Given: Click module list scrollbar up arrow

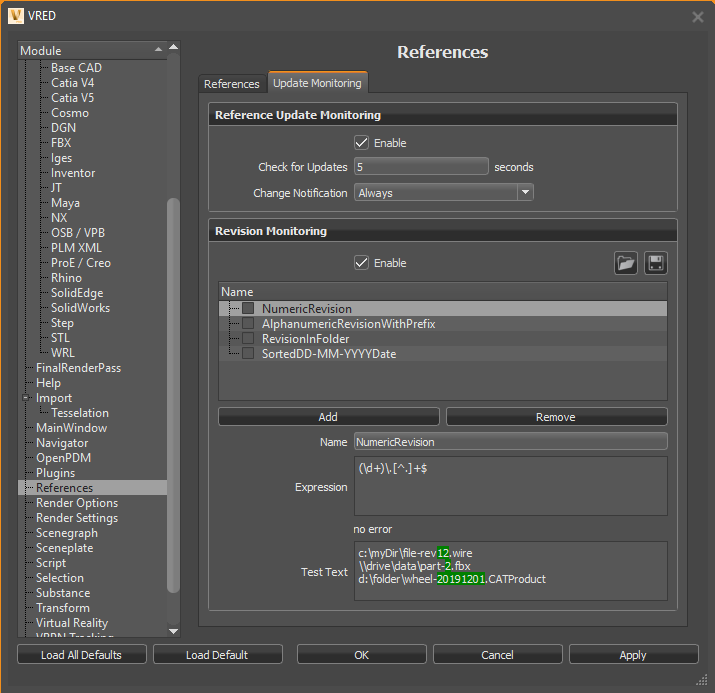Looking at the screenshot, I should tap(173, 47).
